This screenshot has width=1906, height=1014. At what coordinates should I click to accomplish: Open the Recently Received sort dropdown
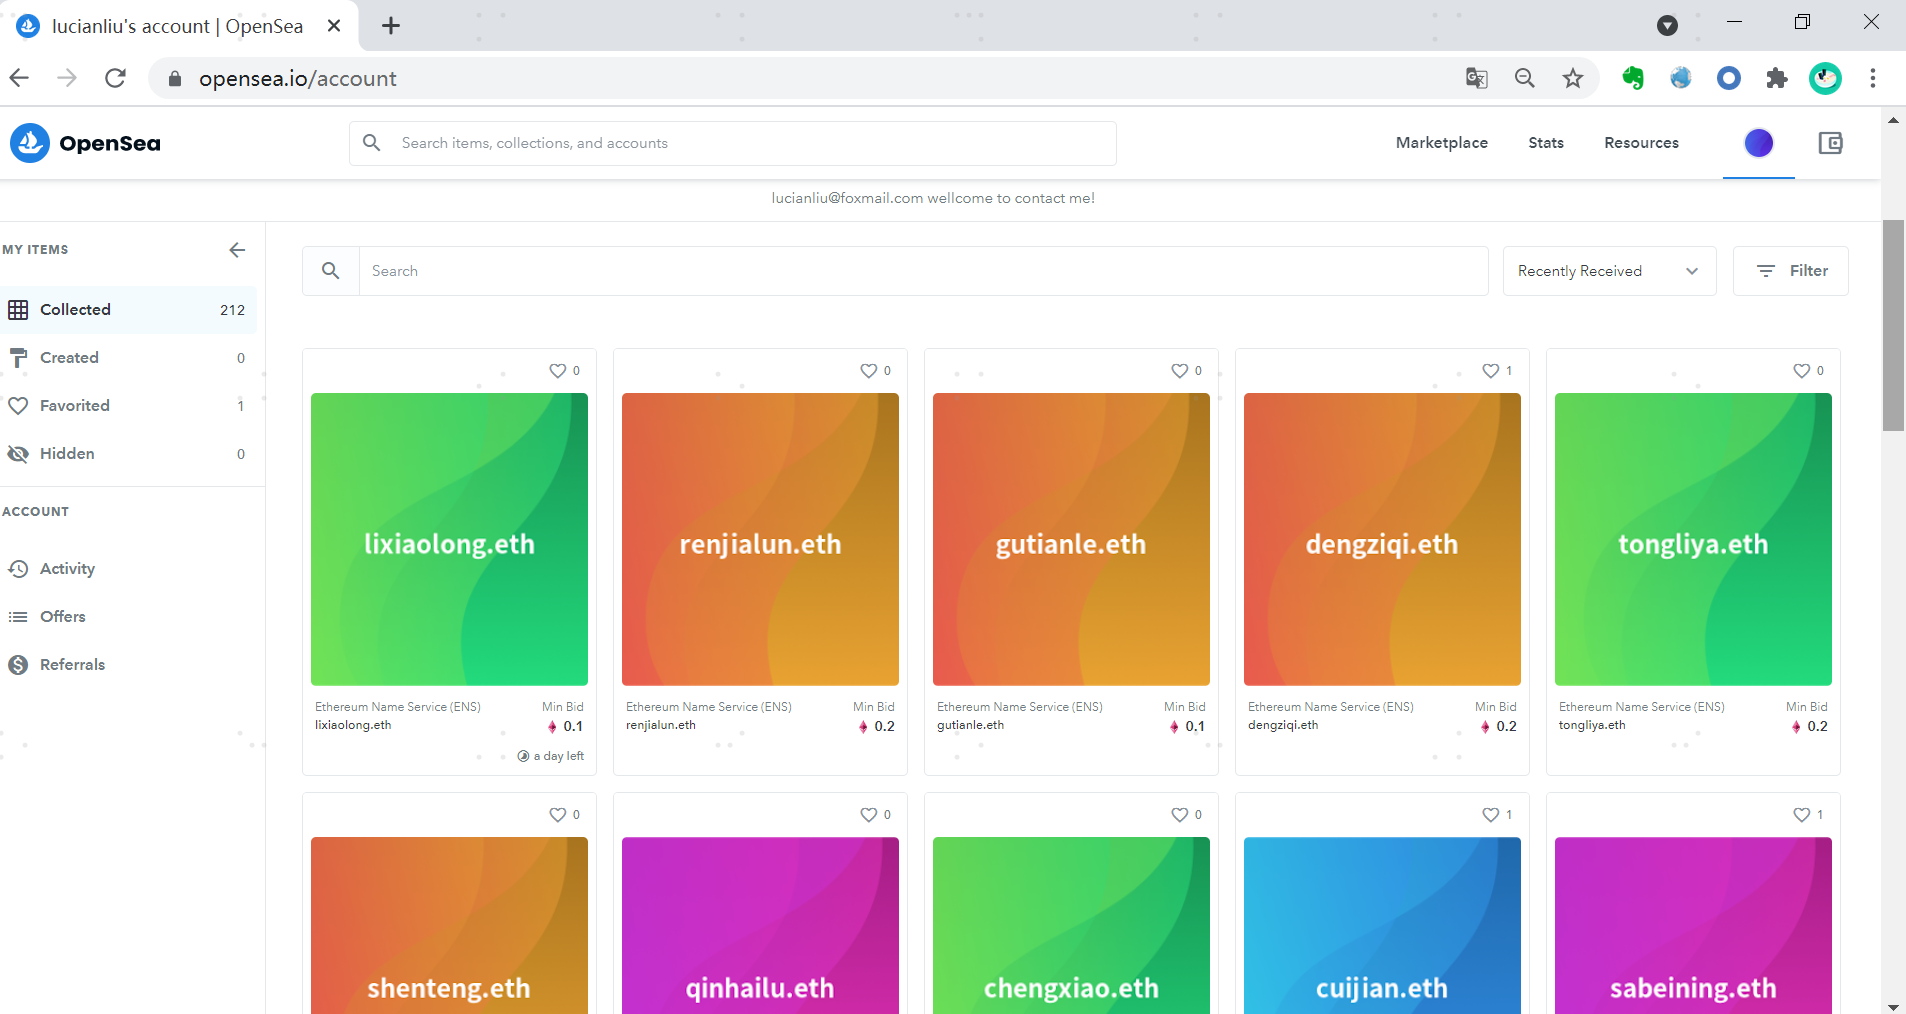pyautogui.click(x=1608, y=271)
